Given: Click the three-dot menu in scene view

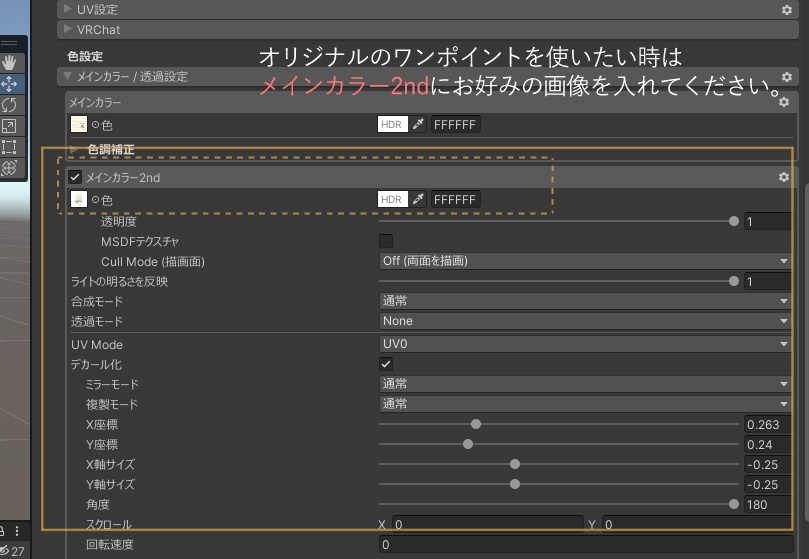Looking at the screenshot, I should pyautogui.click(x=17, y=531).
